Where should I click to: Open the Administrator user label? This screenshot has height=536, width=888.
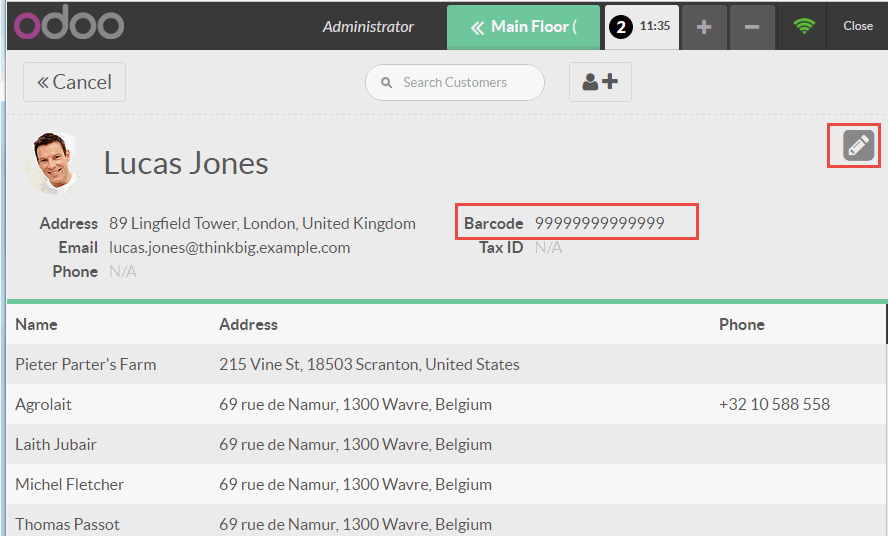[x=368, y=27]
